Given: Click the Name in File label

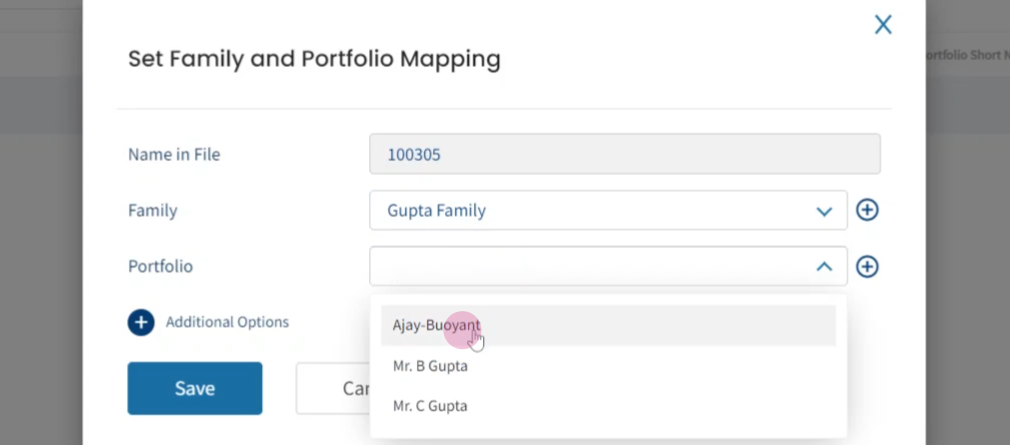Looking at the screenshot, I should click(x=174, y=155).
